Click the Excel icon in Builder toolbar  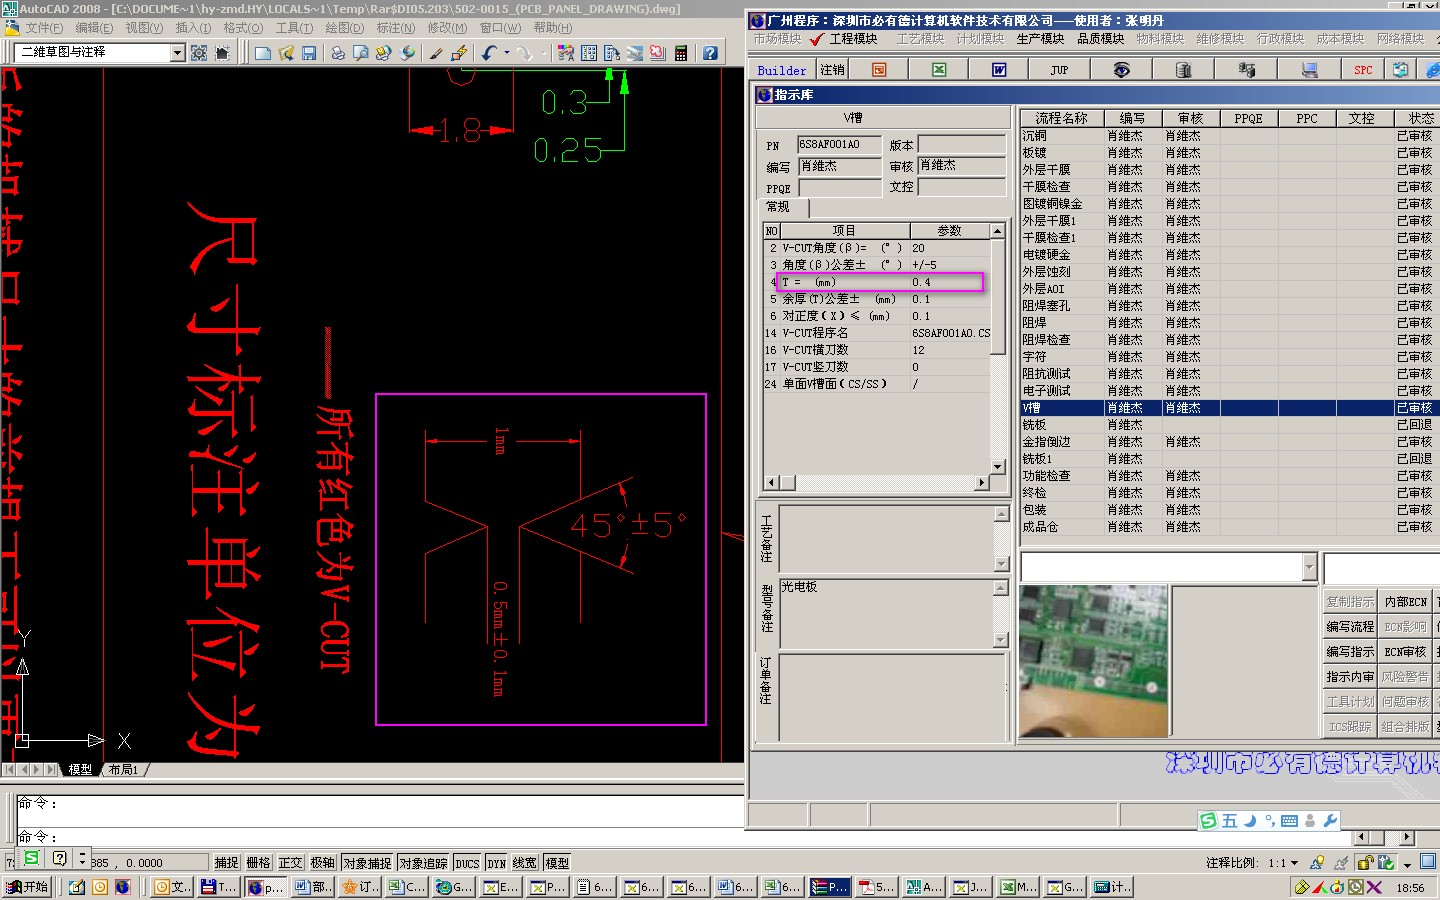(x=939, y=69)
